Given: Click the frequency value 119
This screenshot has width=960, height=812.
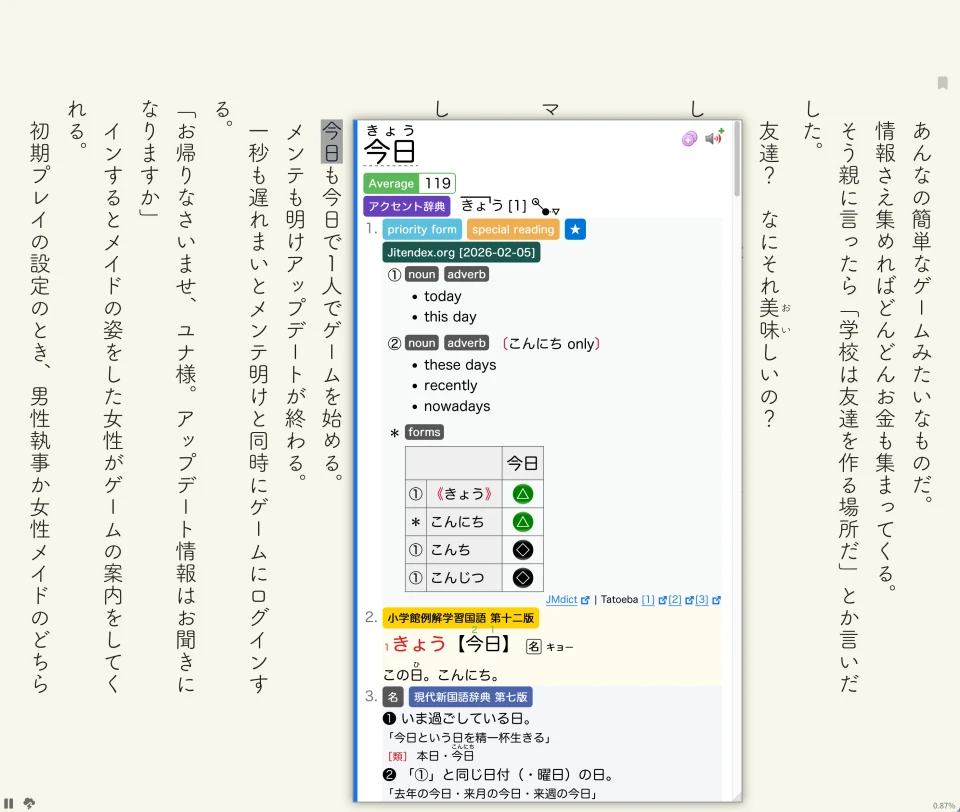Looking at the screenshot, I should [437, 183].
